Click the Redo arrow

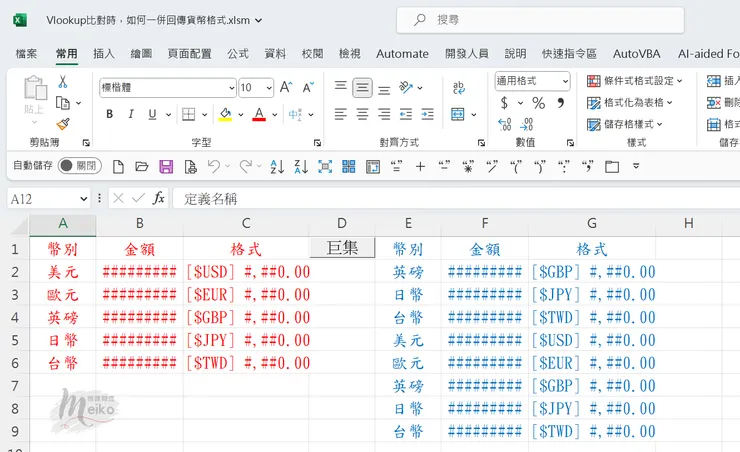[245, 167]
